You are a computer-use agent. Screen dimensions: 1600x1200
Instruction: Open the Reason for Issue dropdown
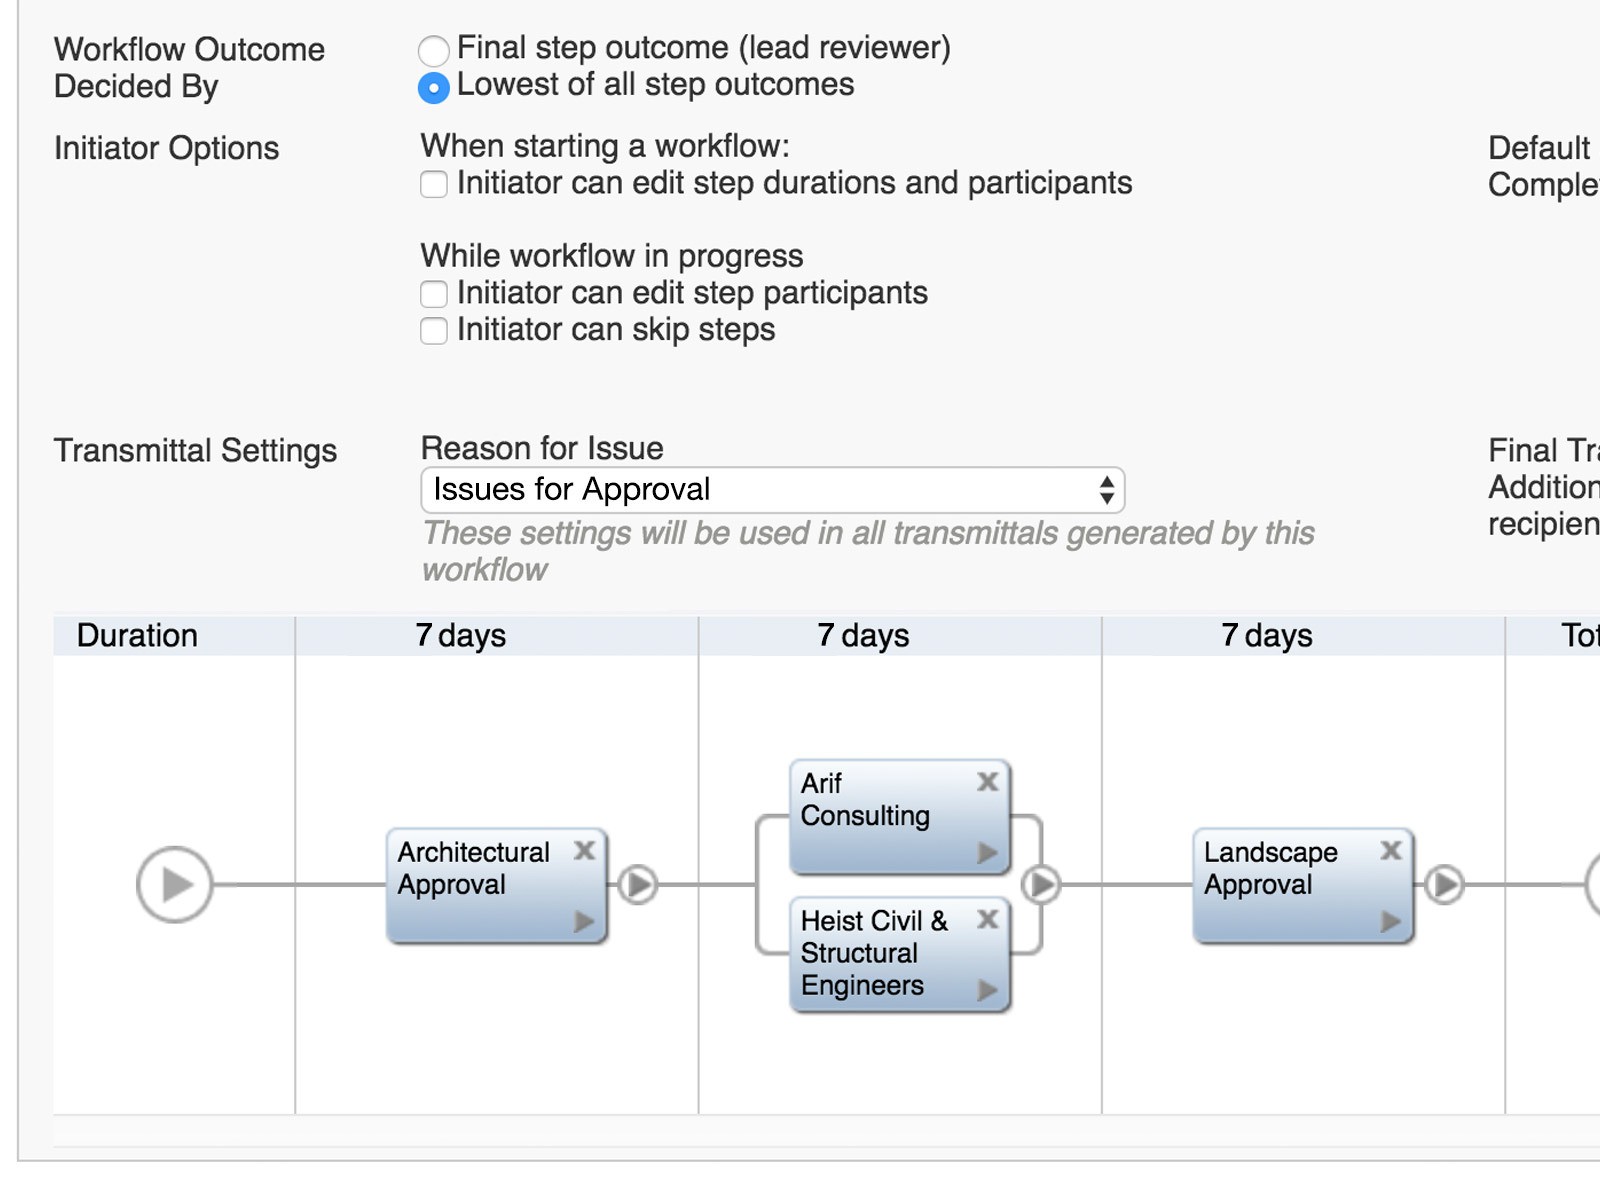772,490
